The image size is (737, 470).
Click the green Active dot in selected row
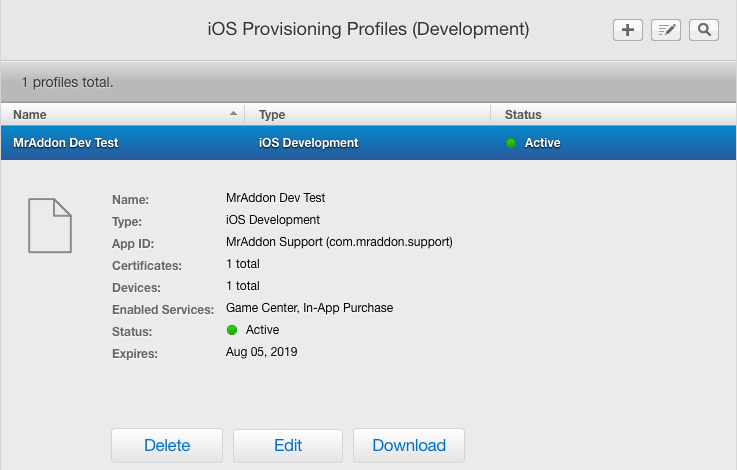[x=511, y=143]
